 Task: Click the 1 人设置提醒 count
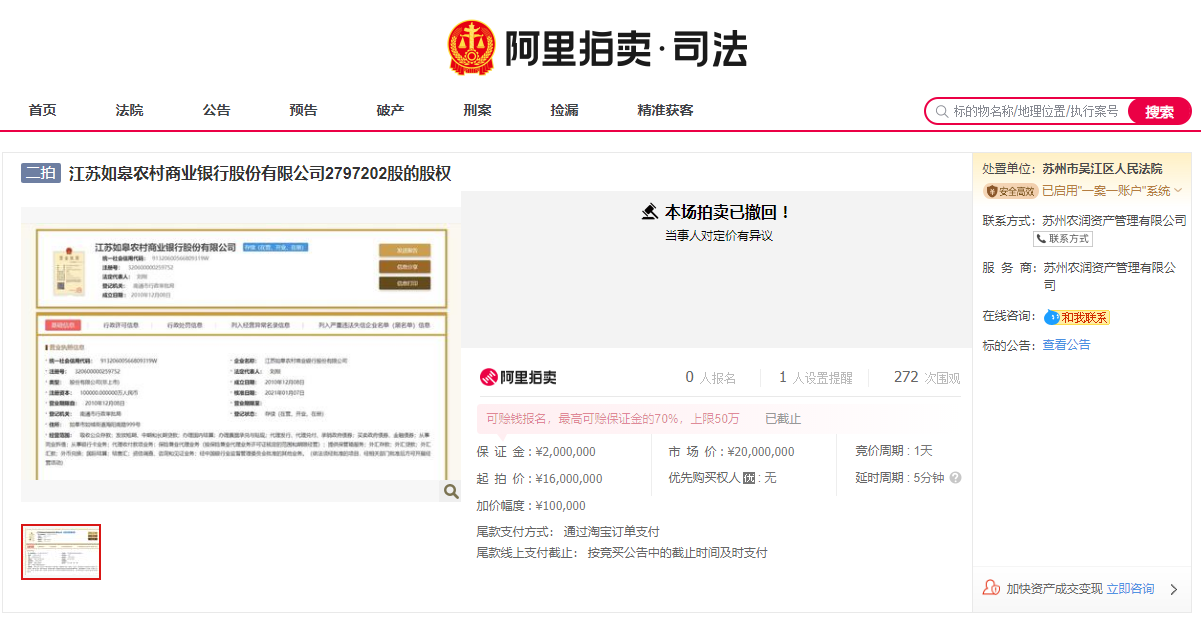click(816, 377)
